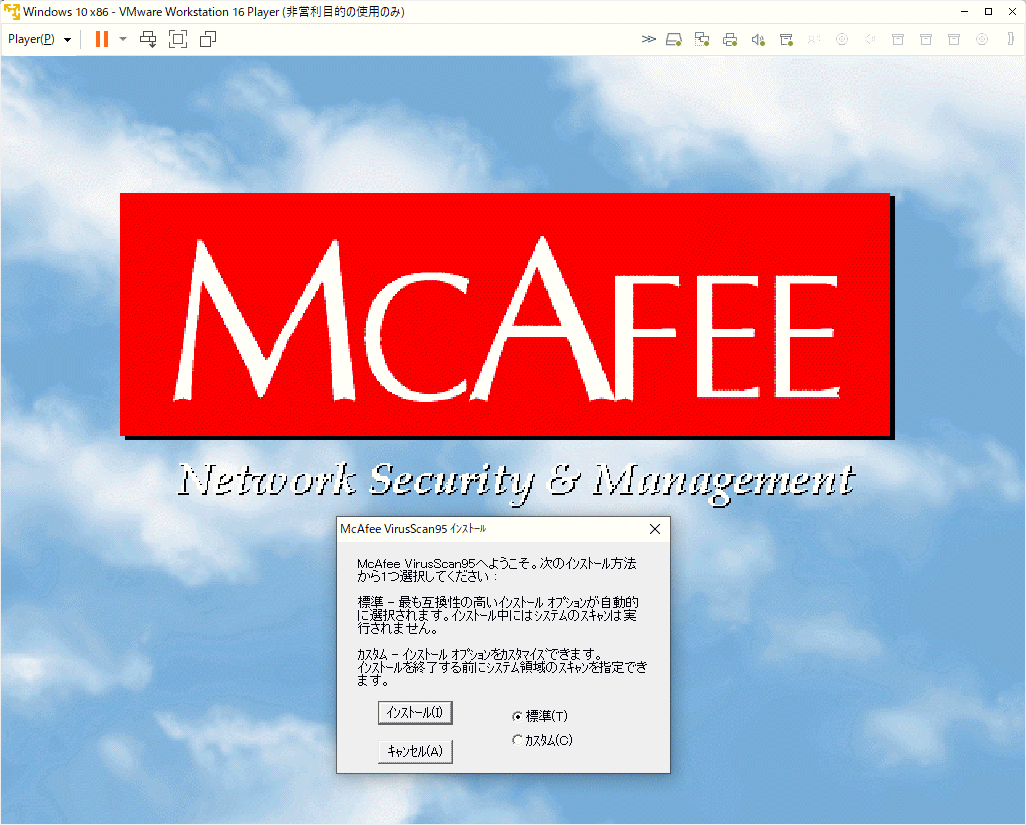
Task: Switch to Unity mode icon
Action: coord(208,39)
